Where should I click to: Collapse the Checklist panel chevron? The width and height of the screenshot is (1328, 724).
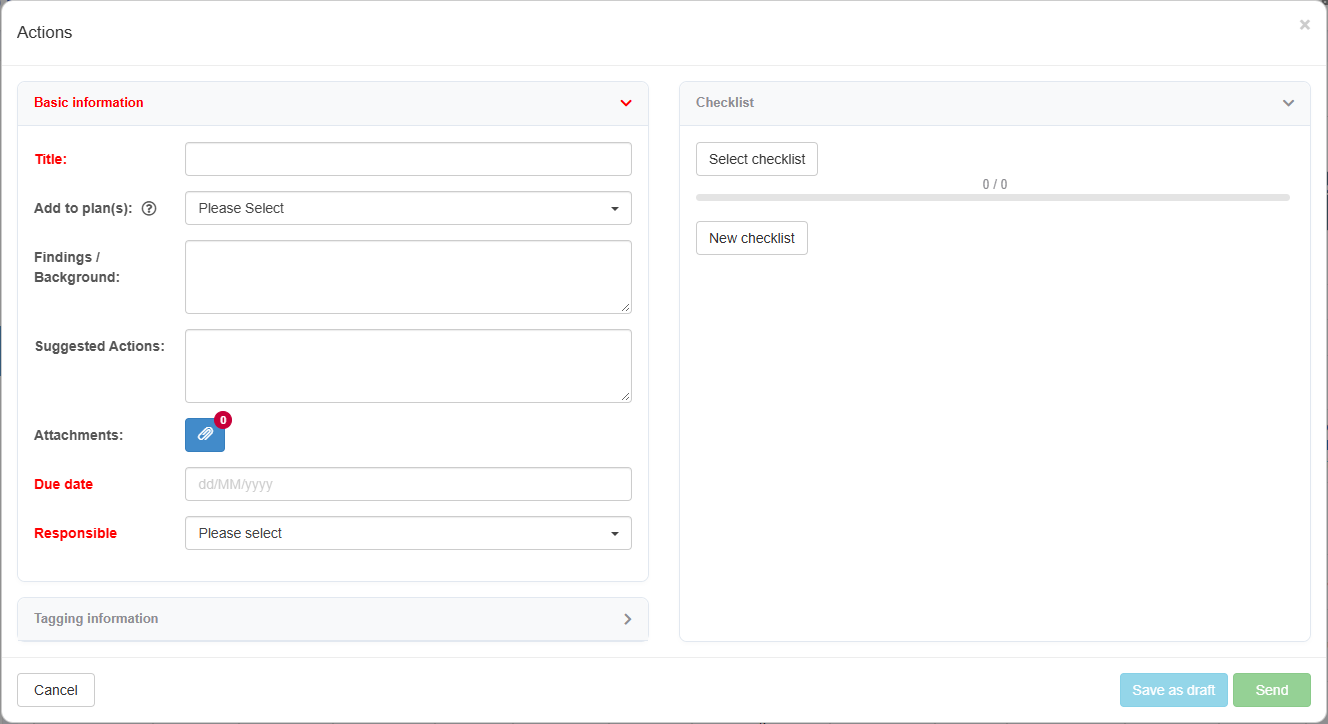pos(1288,103)
